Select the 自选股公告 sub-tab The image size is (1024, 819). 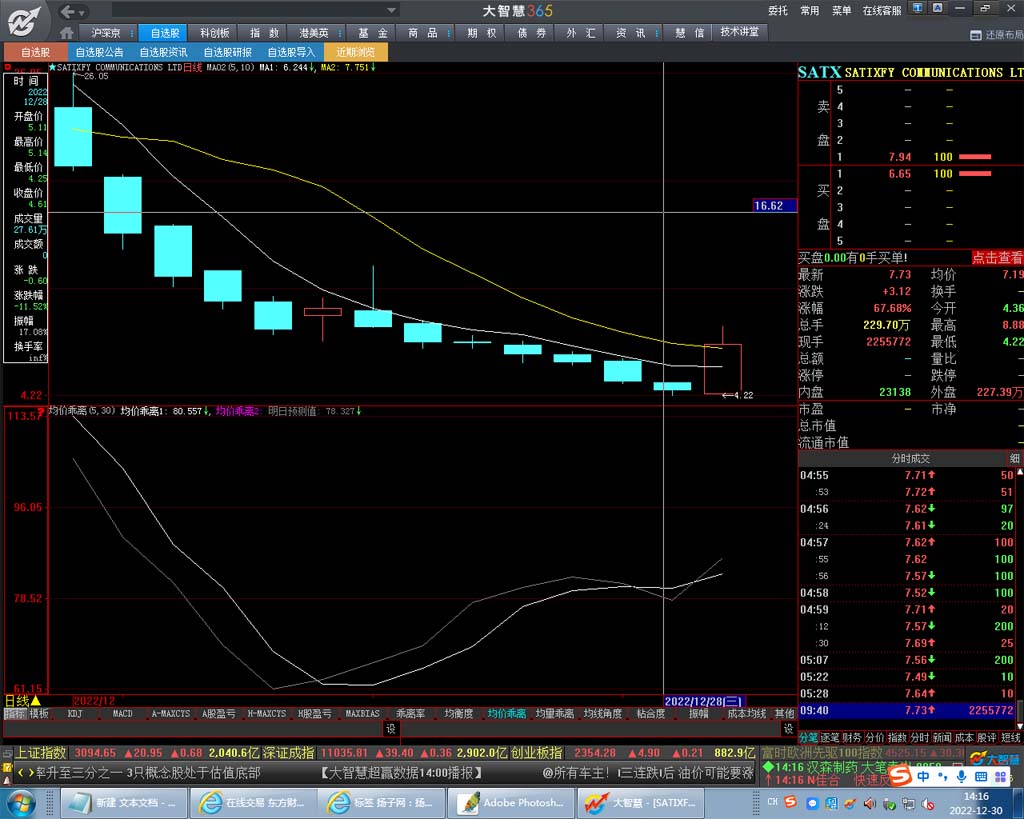pyautogui.click(x=99, y=52)
